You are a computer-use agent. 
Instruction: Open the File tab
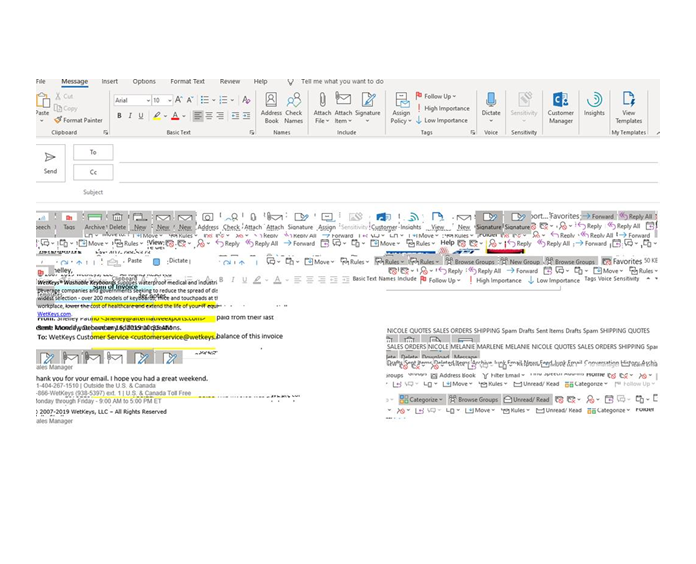40,82
